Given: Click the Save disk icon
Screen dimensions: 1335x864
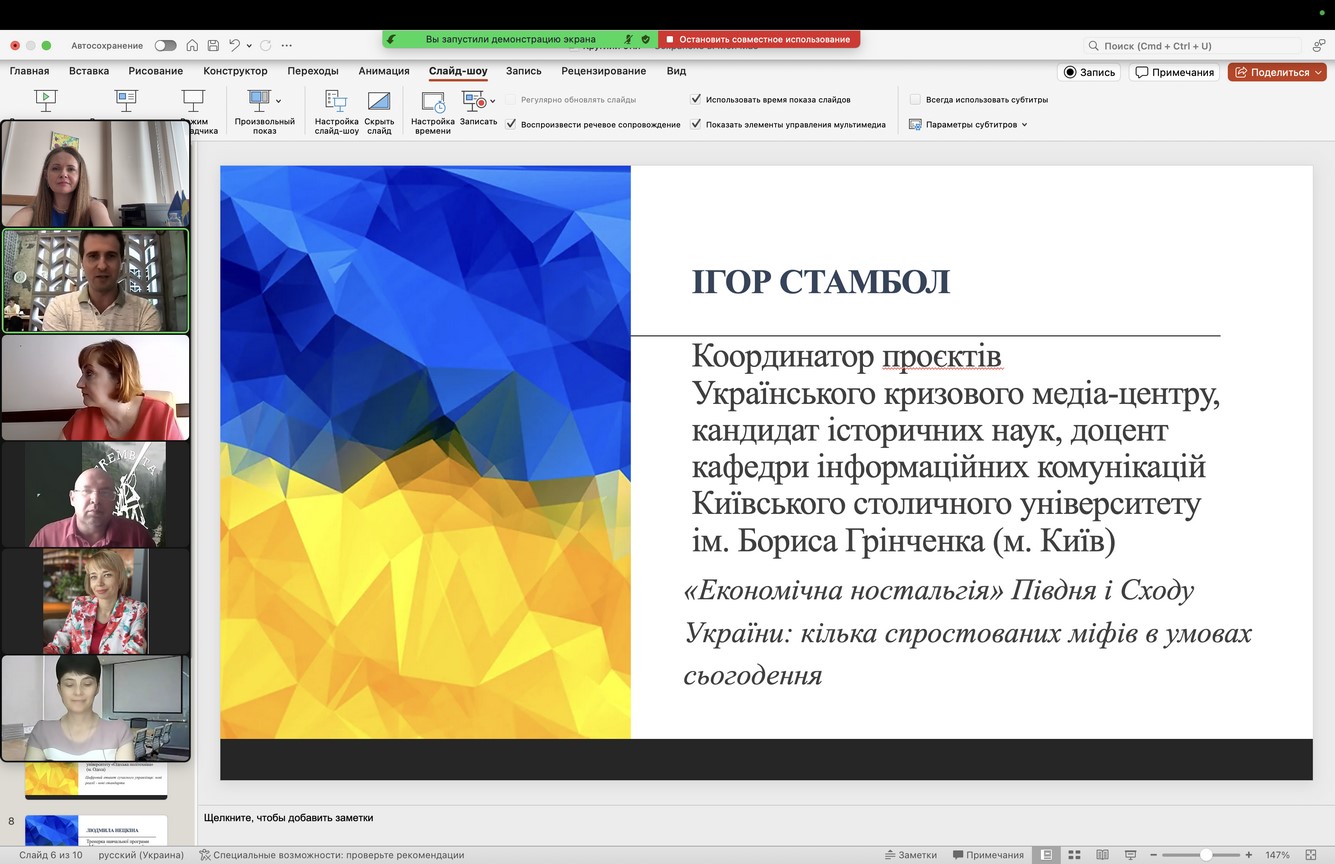Looking at the screenshot, I should click(214, 45).
